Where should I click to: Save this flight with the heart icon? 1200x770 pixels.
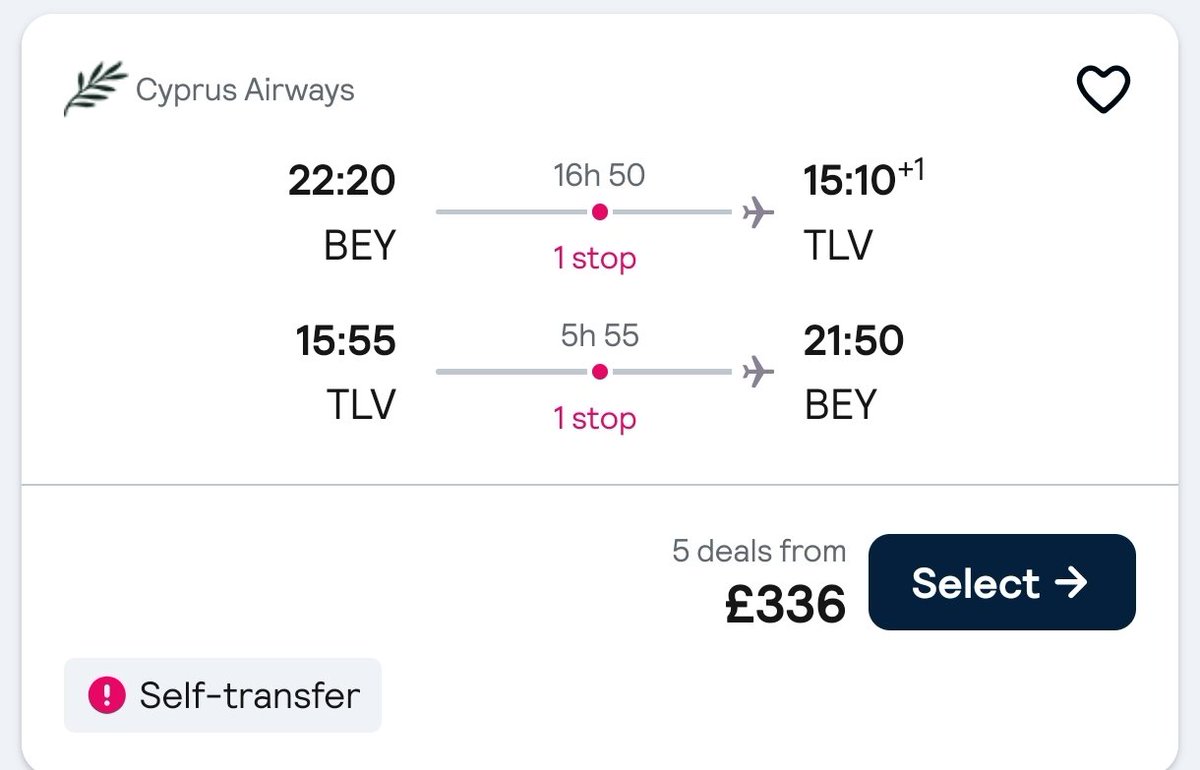pos(1102,90)
